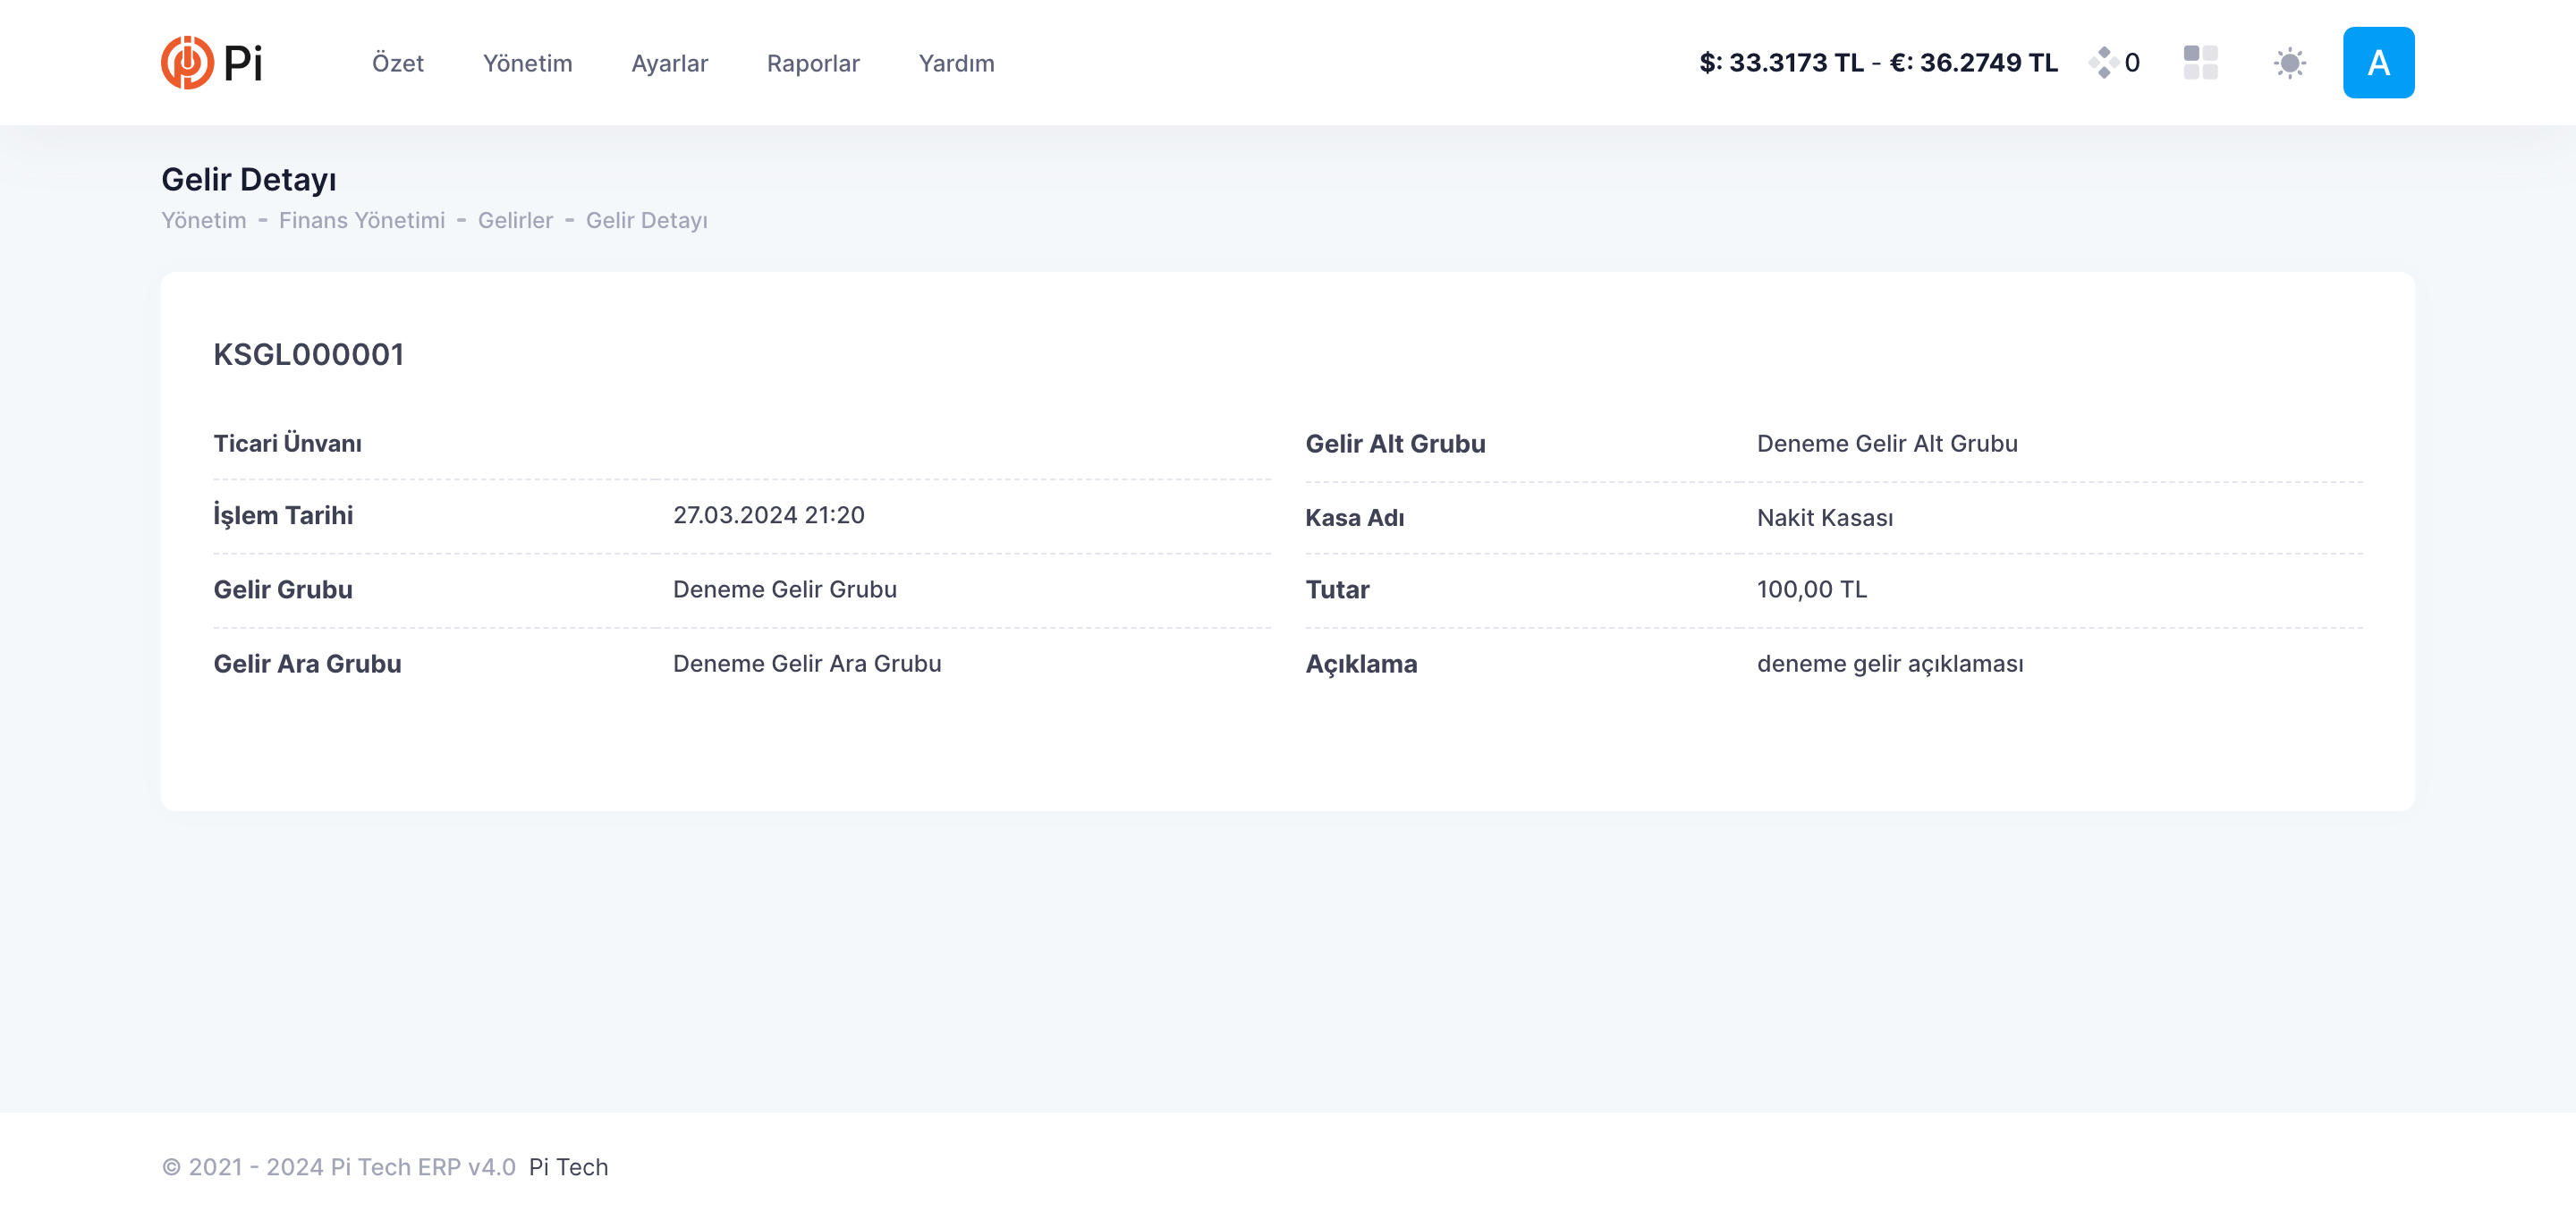2576x1220 pixels.
Task: Expand the Yardım menu
Action: 956,63
